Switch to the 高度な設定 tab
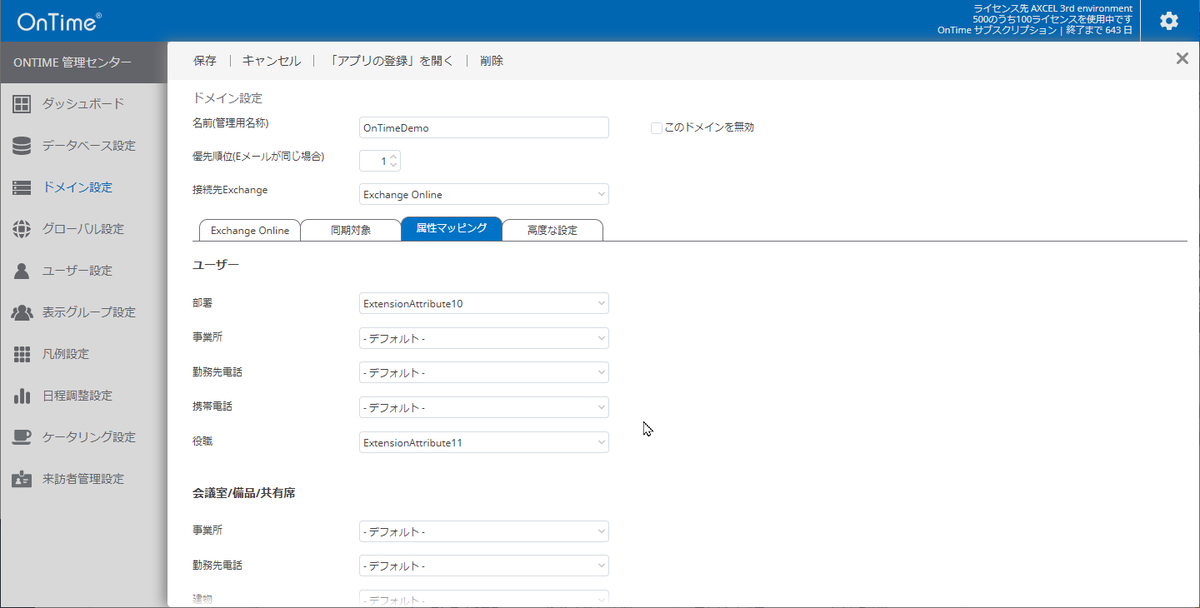This screenshot has height=608, width=1200. click(553, 230)
